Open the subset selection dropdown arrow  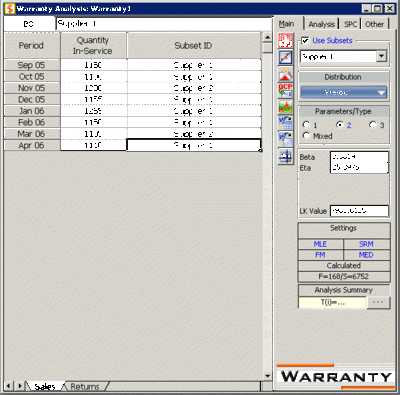tap(382, 56)
